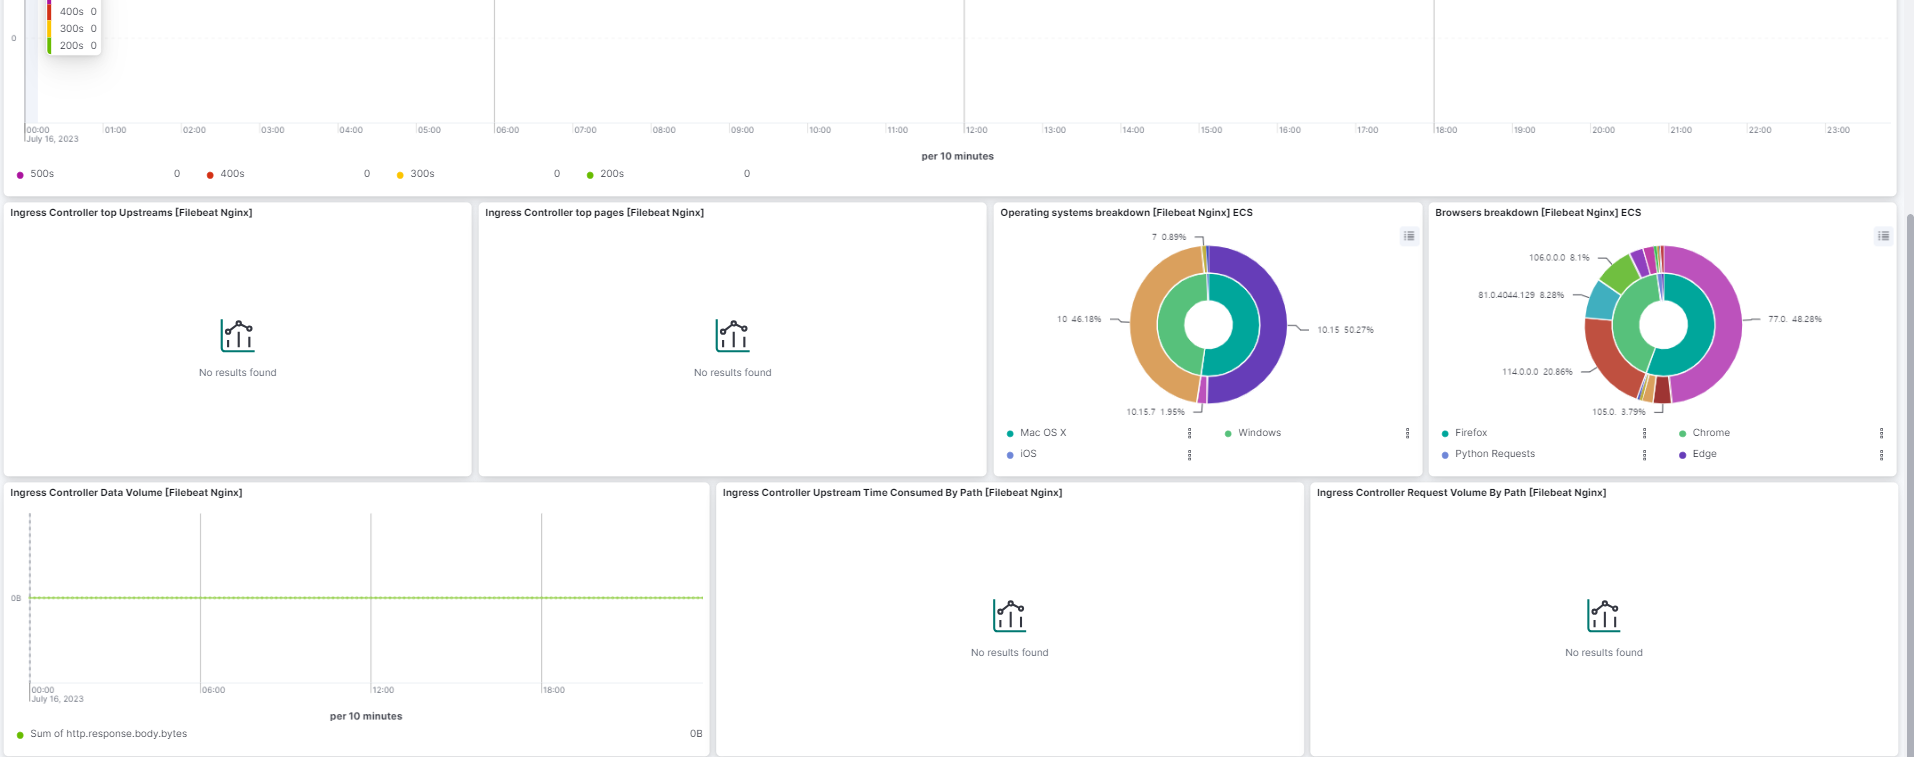Click Request Volume By Path panel title

[1461, 493]
